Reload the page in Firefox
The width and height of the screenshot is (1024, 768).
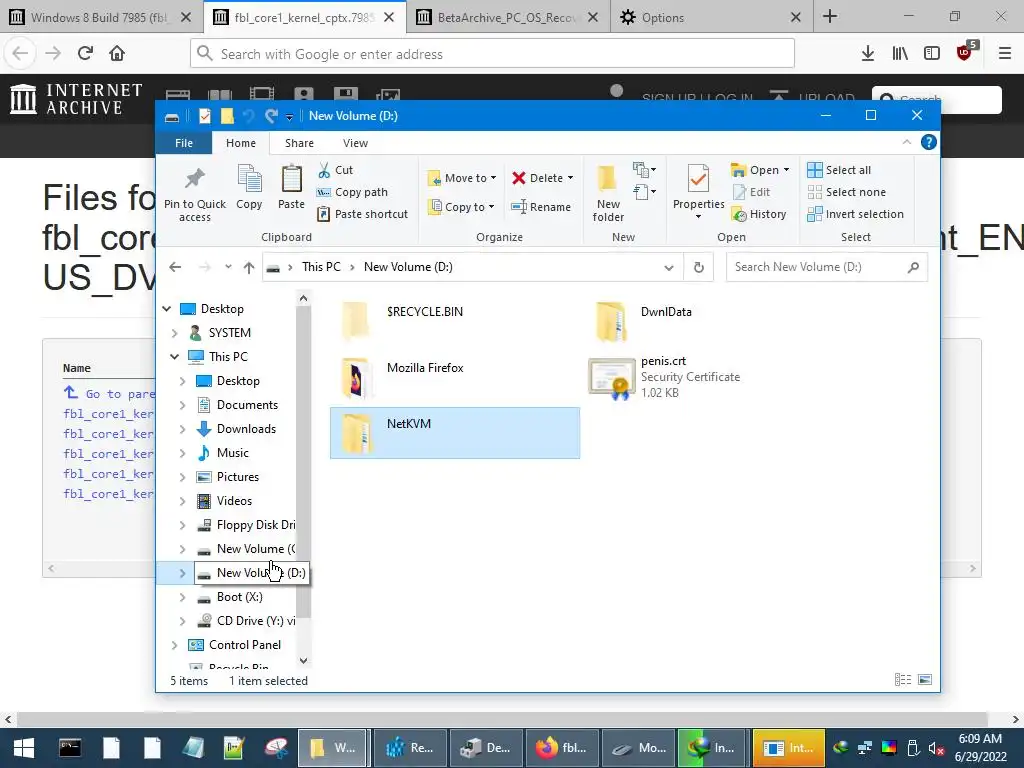tap(85, 54)
